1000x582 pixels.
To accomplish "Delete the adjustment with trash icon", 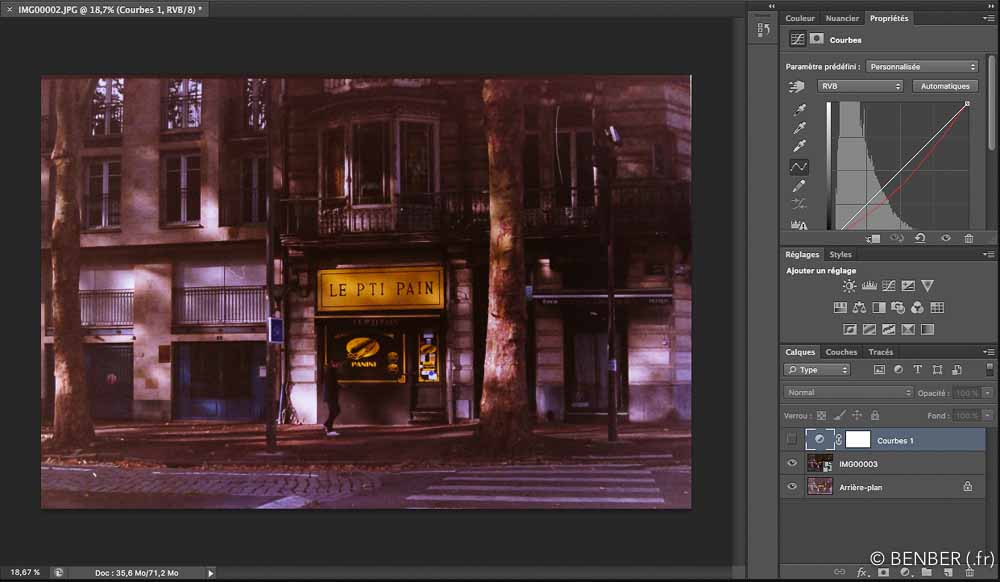I will point(968,238).
